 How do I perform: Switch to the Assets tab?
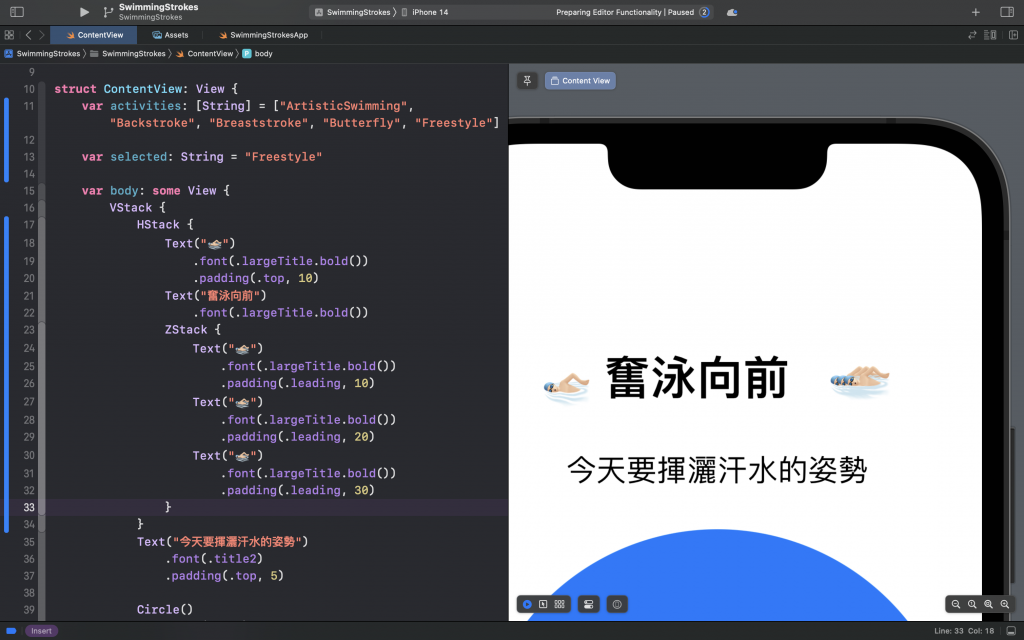170,35
